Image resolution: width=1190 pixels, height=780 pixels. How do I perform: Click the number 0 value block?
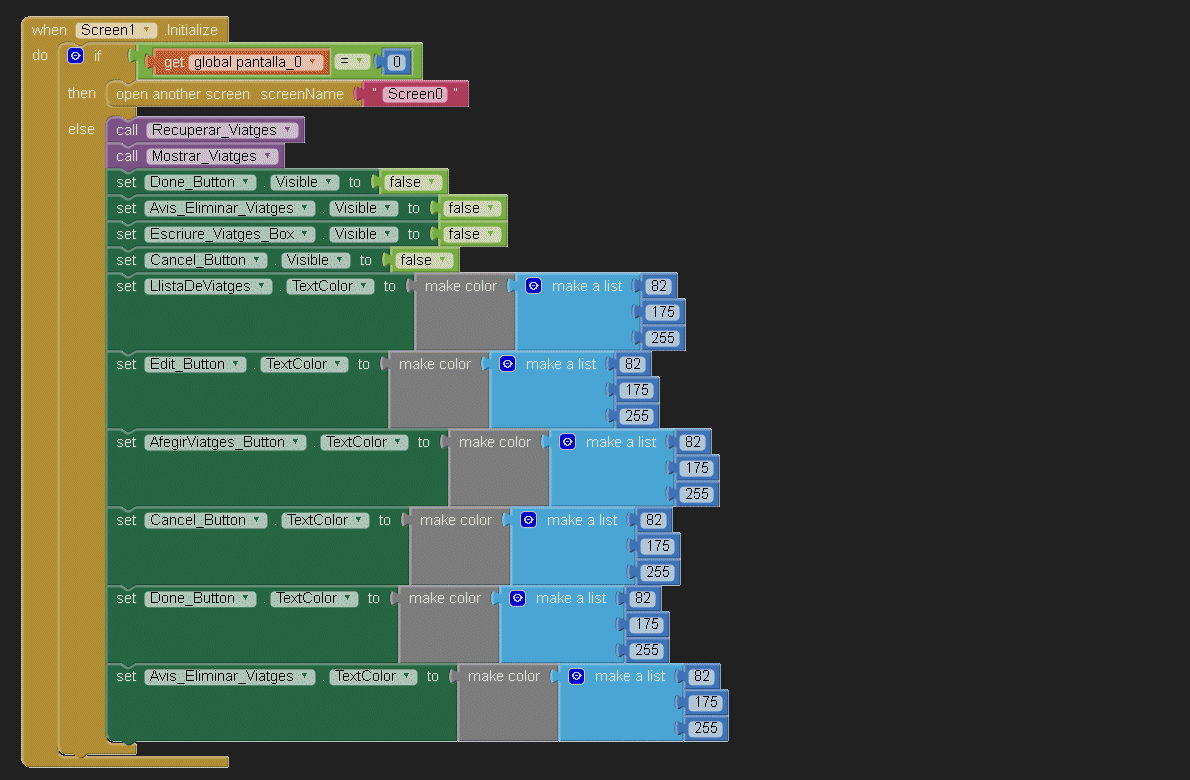point(396,62)
